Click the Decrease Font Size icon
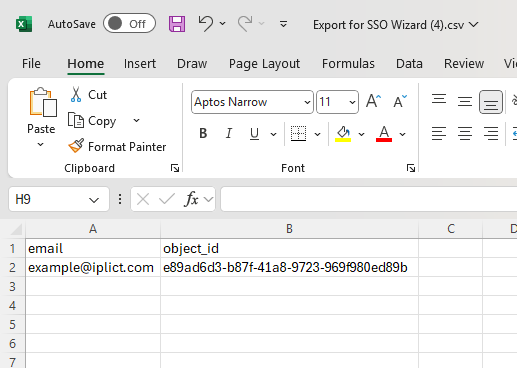The height and width of the screenshot is (368, 517). (x=400, y=101)
